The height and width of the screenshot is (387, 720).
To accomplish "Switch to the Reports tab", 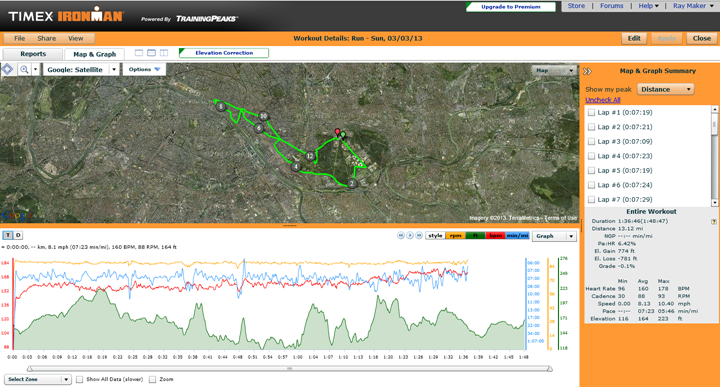I will coord(33,54).
